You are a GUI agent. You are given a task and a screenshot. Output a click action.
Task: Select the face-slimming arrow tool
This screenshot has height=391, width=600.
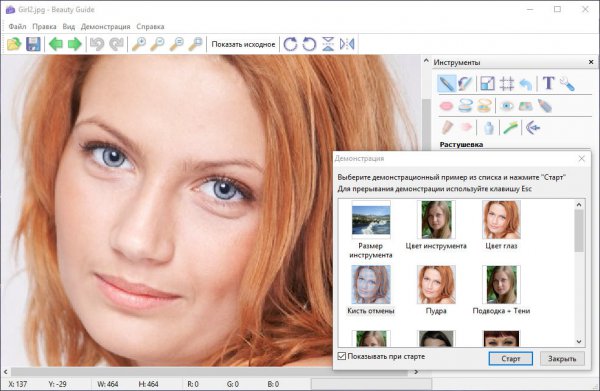[533, 127]
